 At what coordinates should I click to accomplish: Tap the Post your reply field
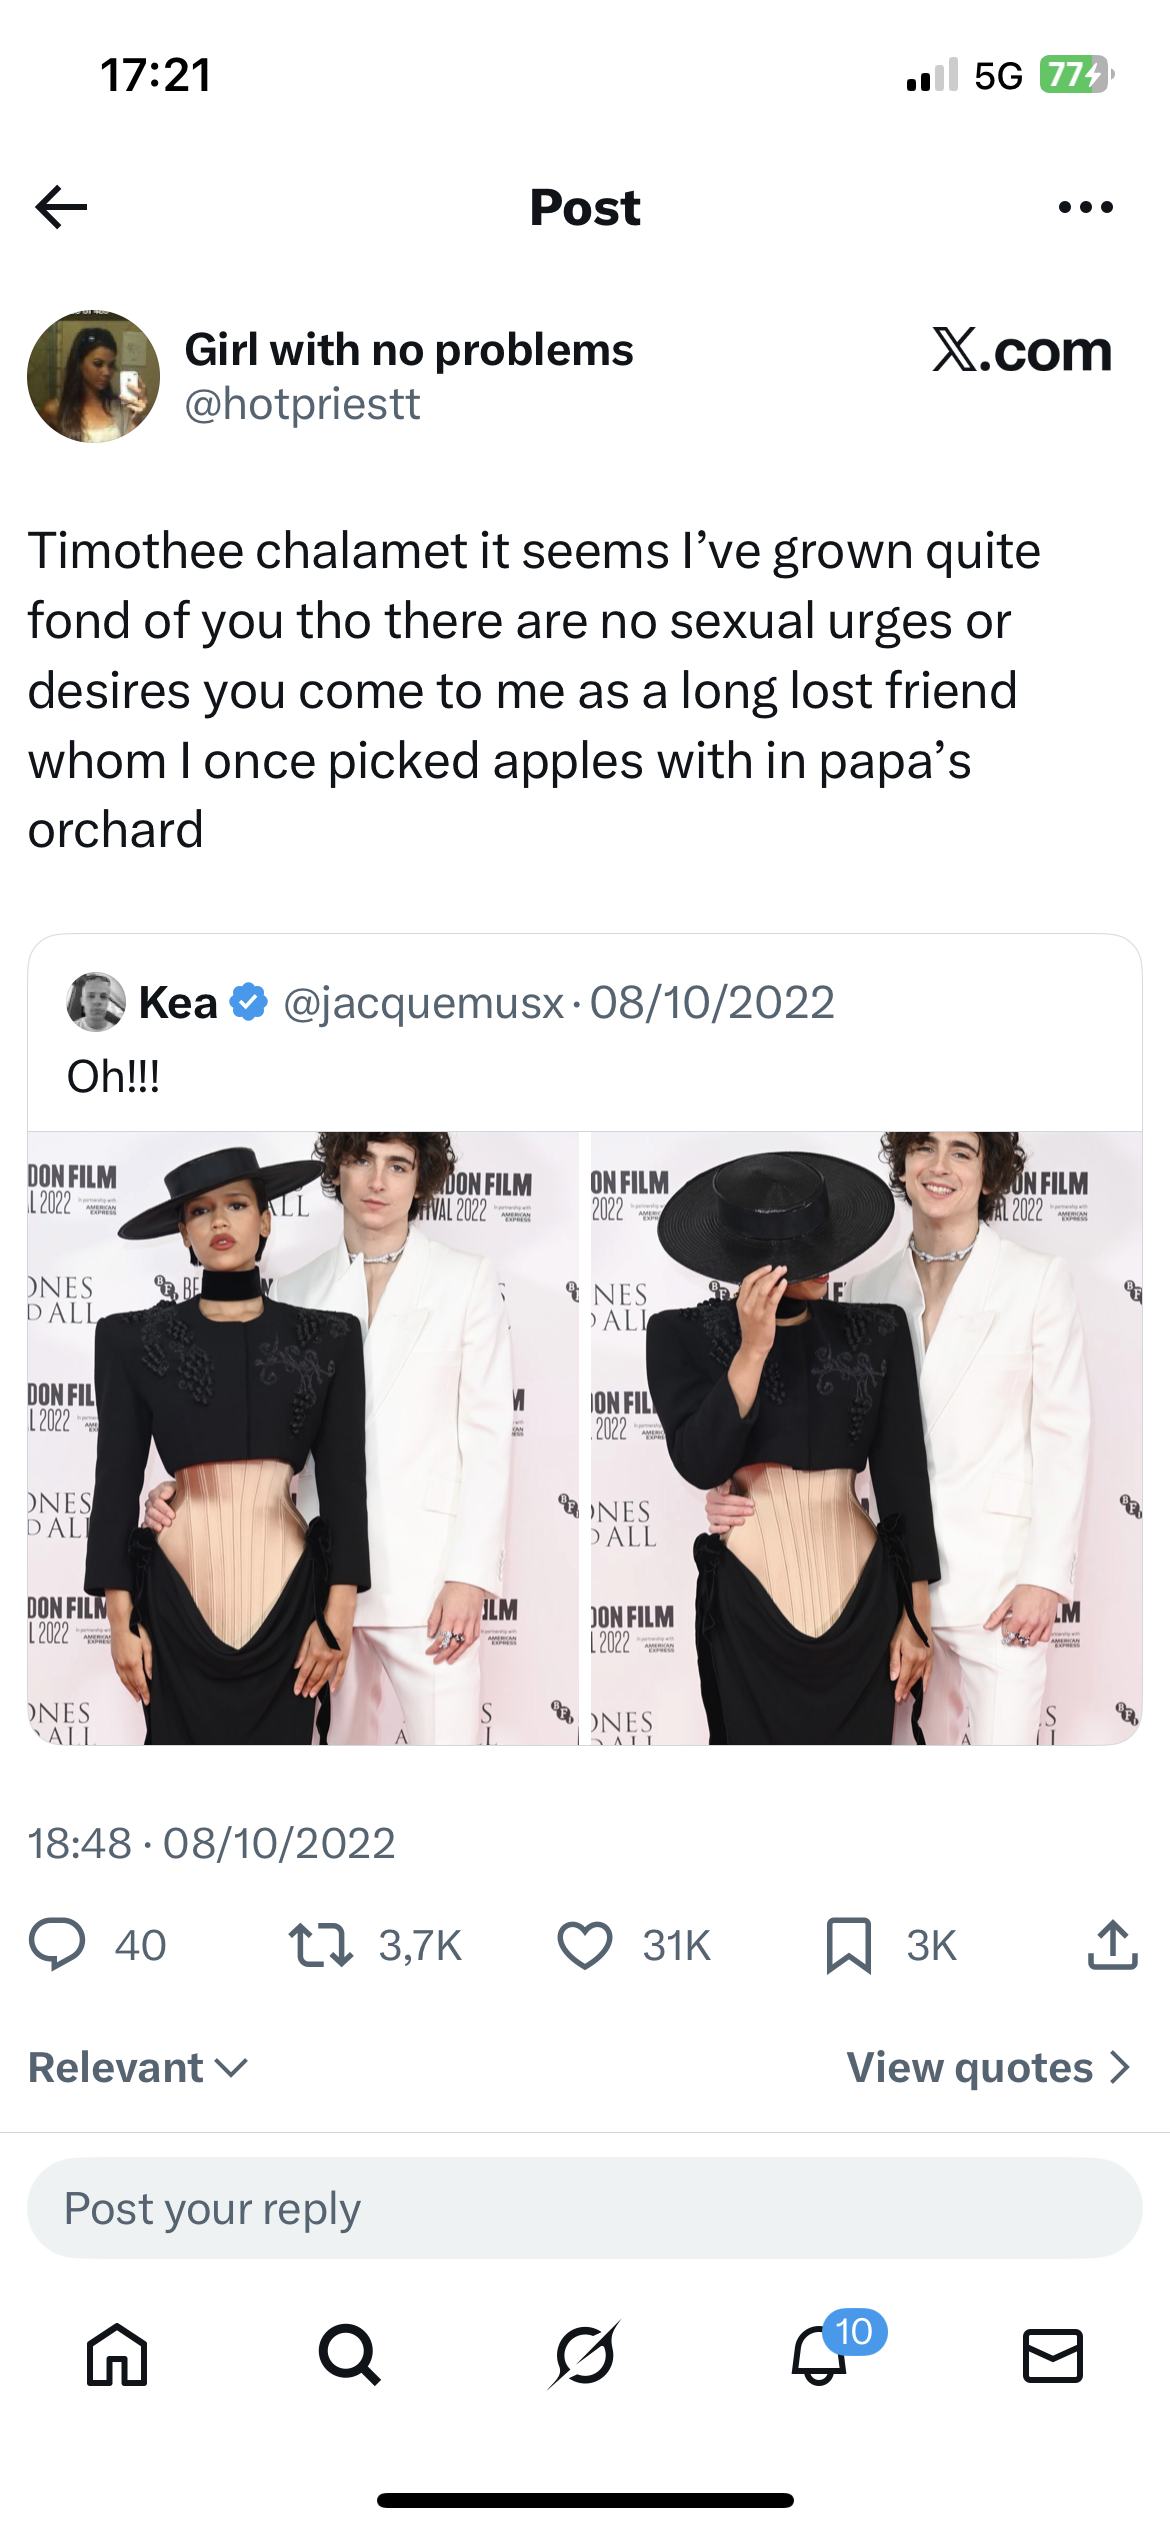pos(584,2208)
